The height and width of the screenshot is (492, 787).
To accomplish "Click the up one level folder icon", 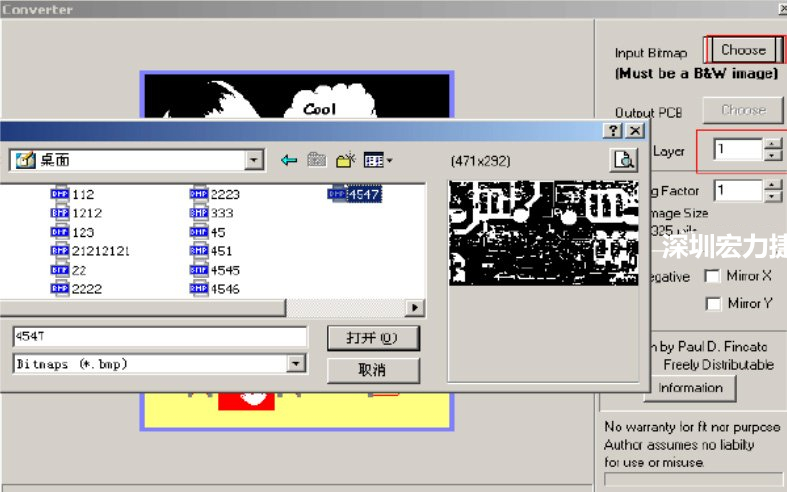I will pyautogui.click(x=318, y=160).
